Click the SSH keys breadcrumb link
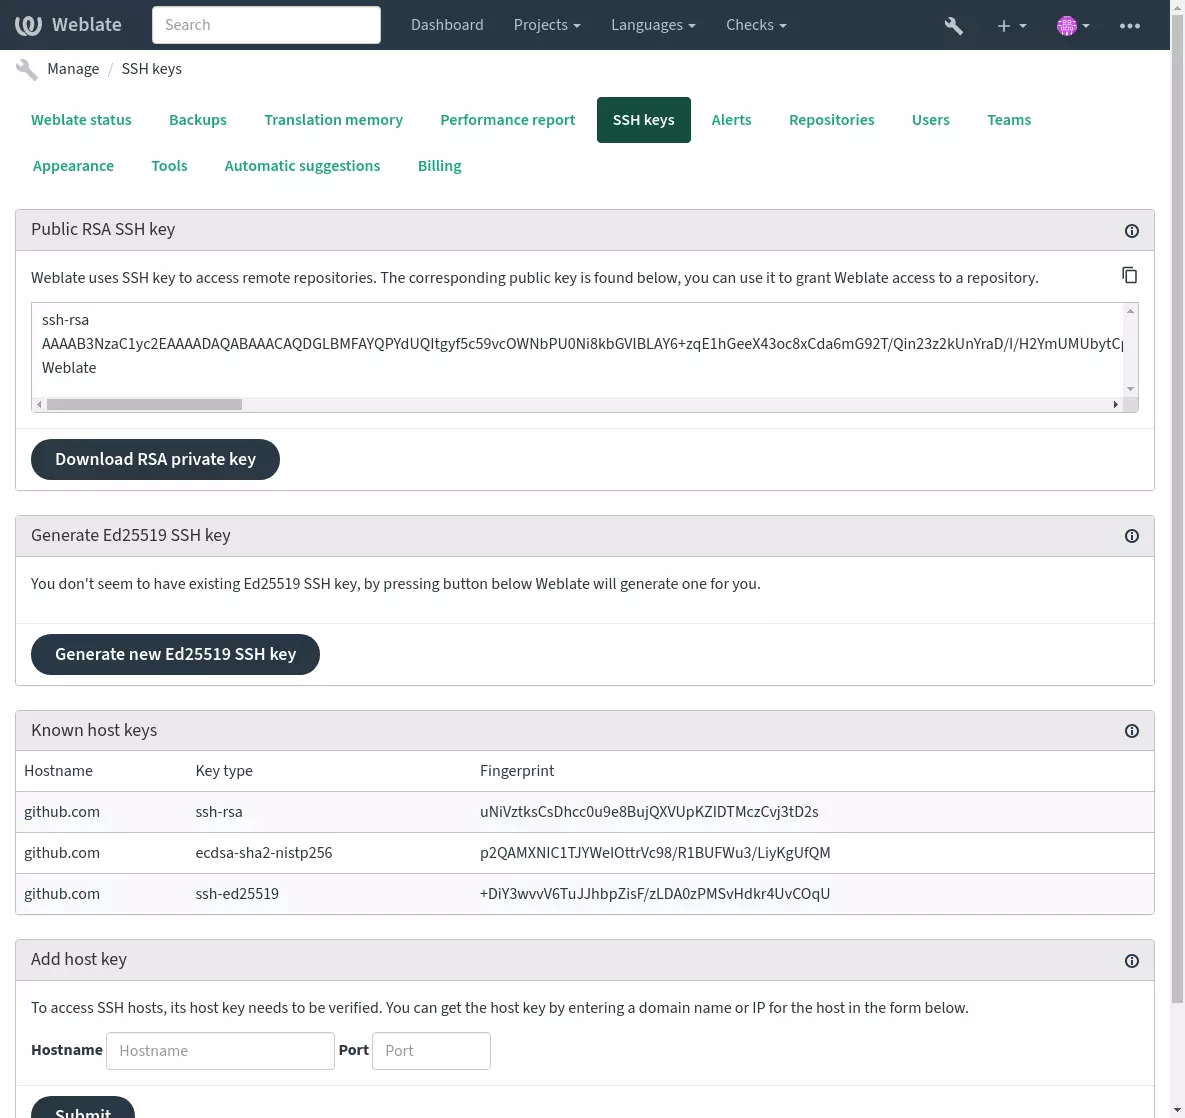The height and width of the screenshot is (1118, 1185). pyautogui.click(x=152, y=69)
